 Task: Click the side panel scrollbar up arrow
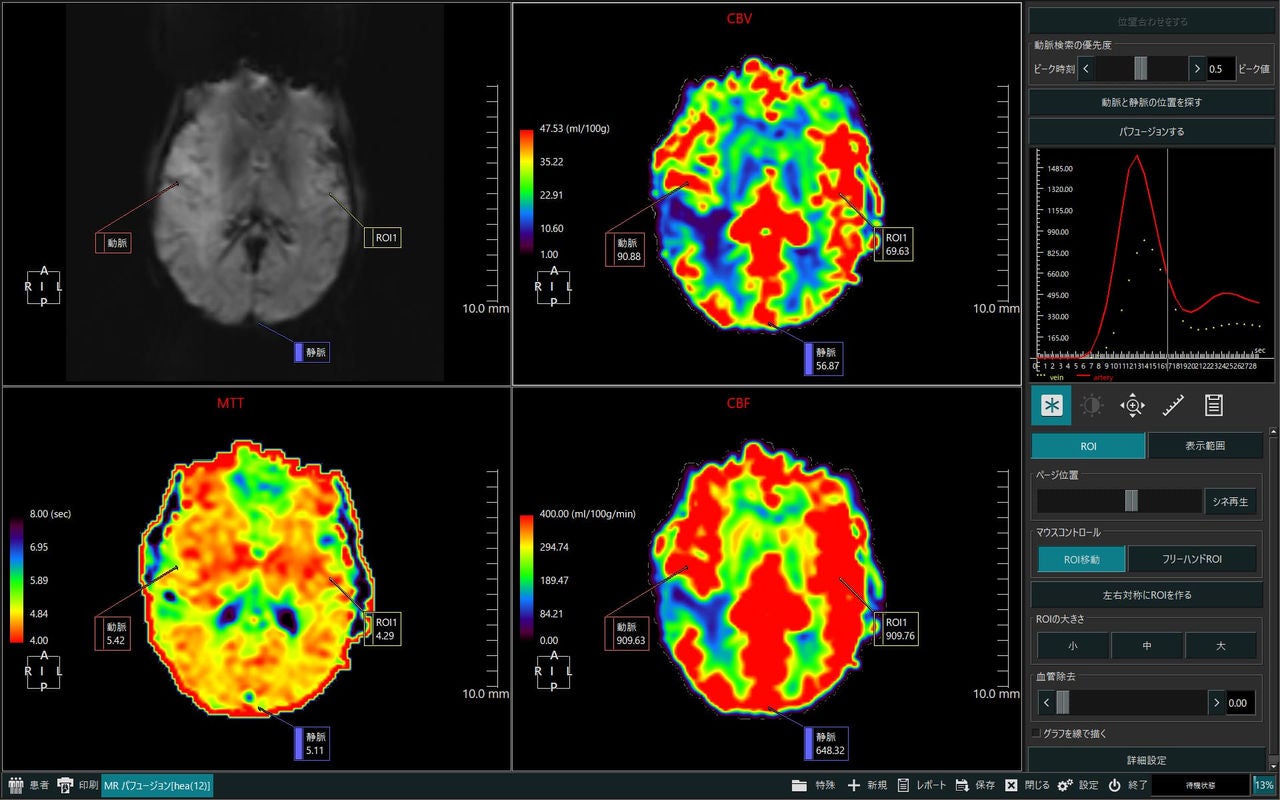(x=1273, y=434)
